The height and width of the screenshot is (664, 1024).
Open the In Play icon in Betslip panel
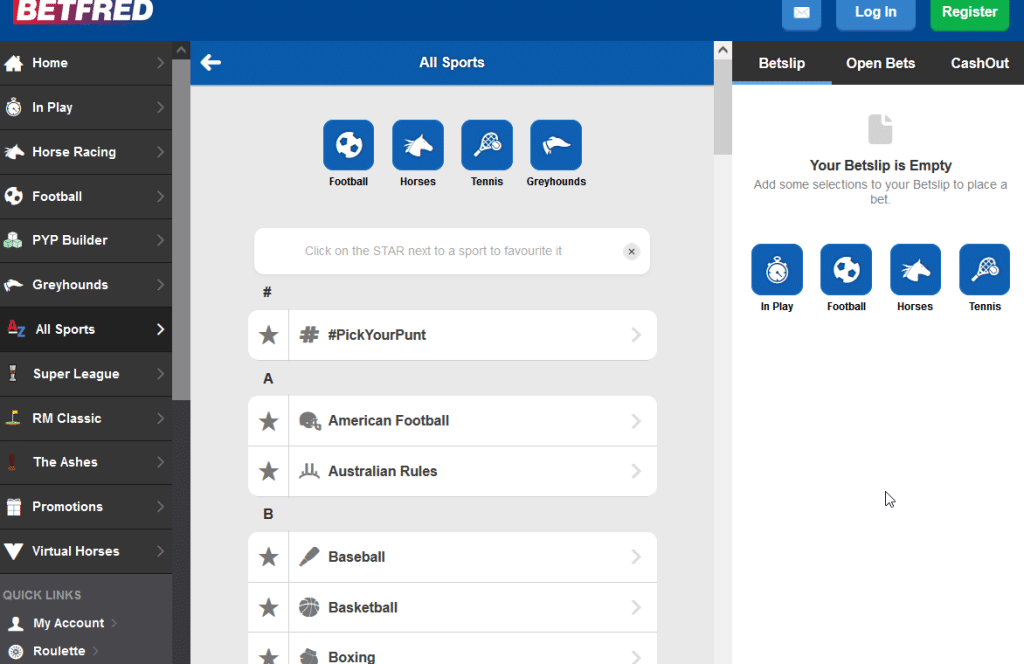pos(776,270)
